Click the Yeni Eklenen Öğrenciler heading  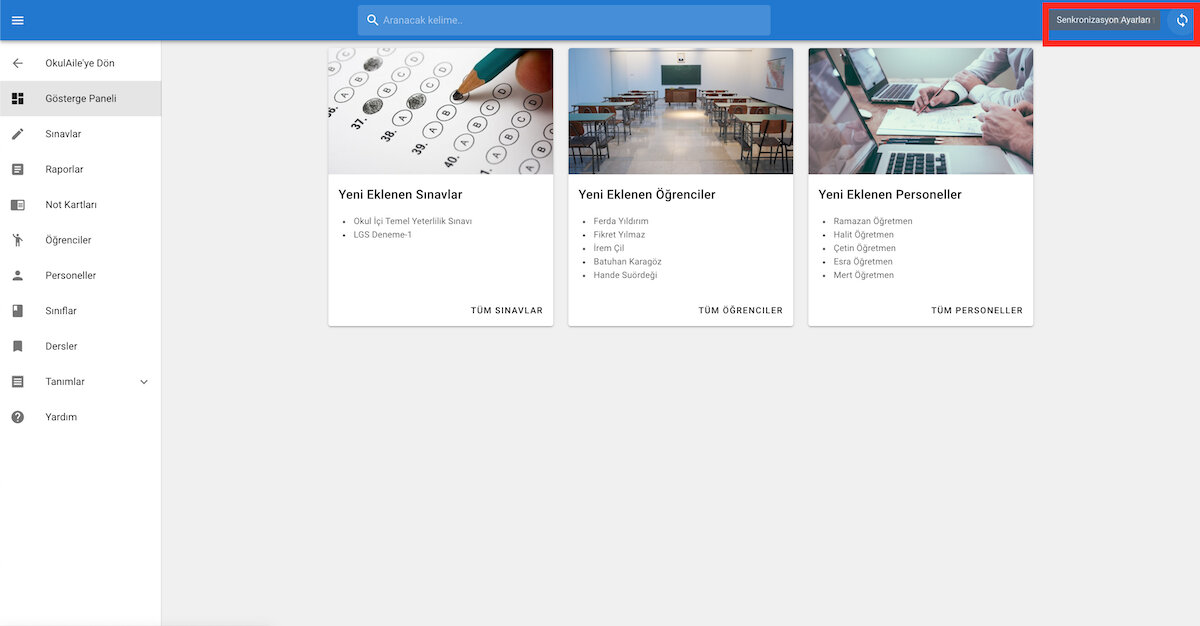[647, 195]
